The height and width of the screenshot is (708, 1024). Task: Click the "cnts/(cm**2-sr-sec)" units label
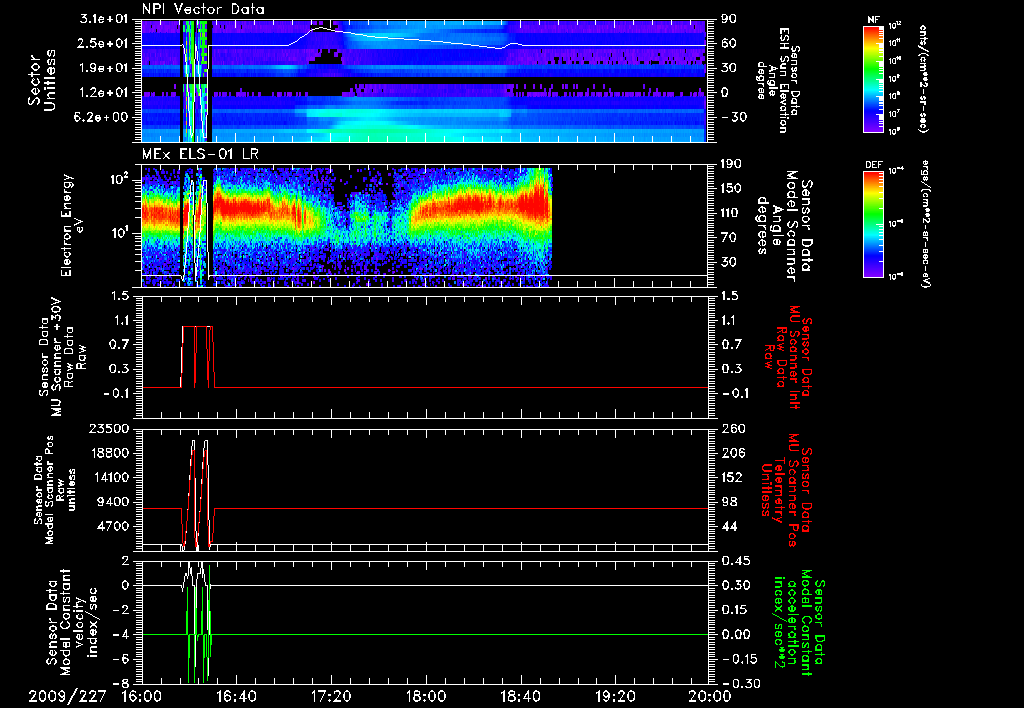coord(923,78)
